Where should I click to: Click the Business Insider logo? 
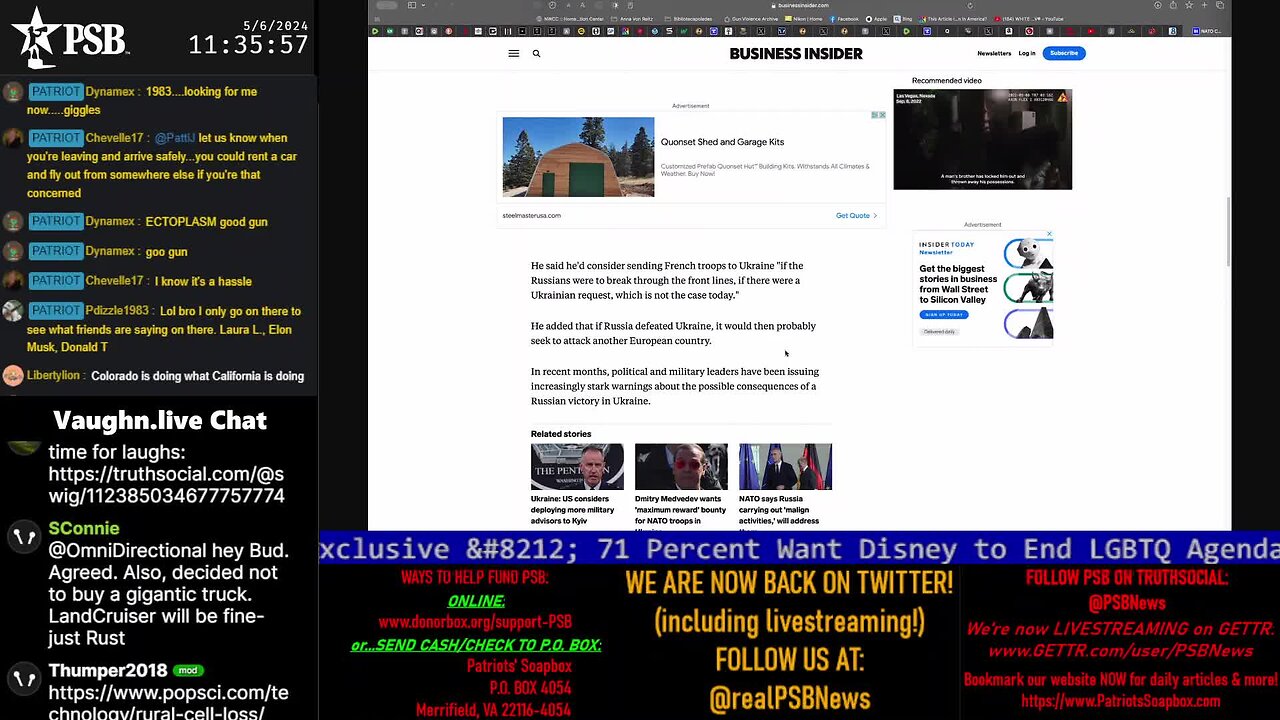796,54
